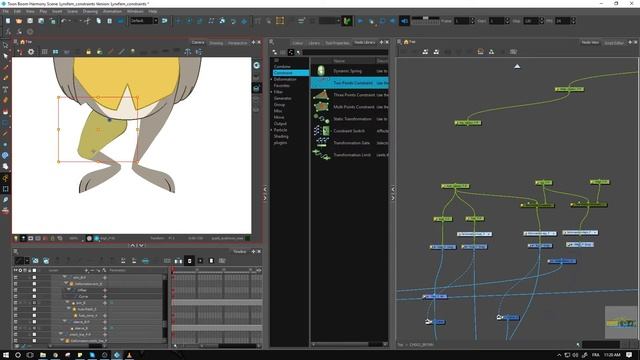Toggle the light bulb icon in Camera status bar
This screenshot has height=360, width=640.
16,238
